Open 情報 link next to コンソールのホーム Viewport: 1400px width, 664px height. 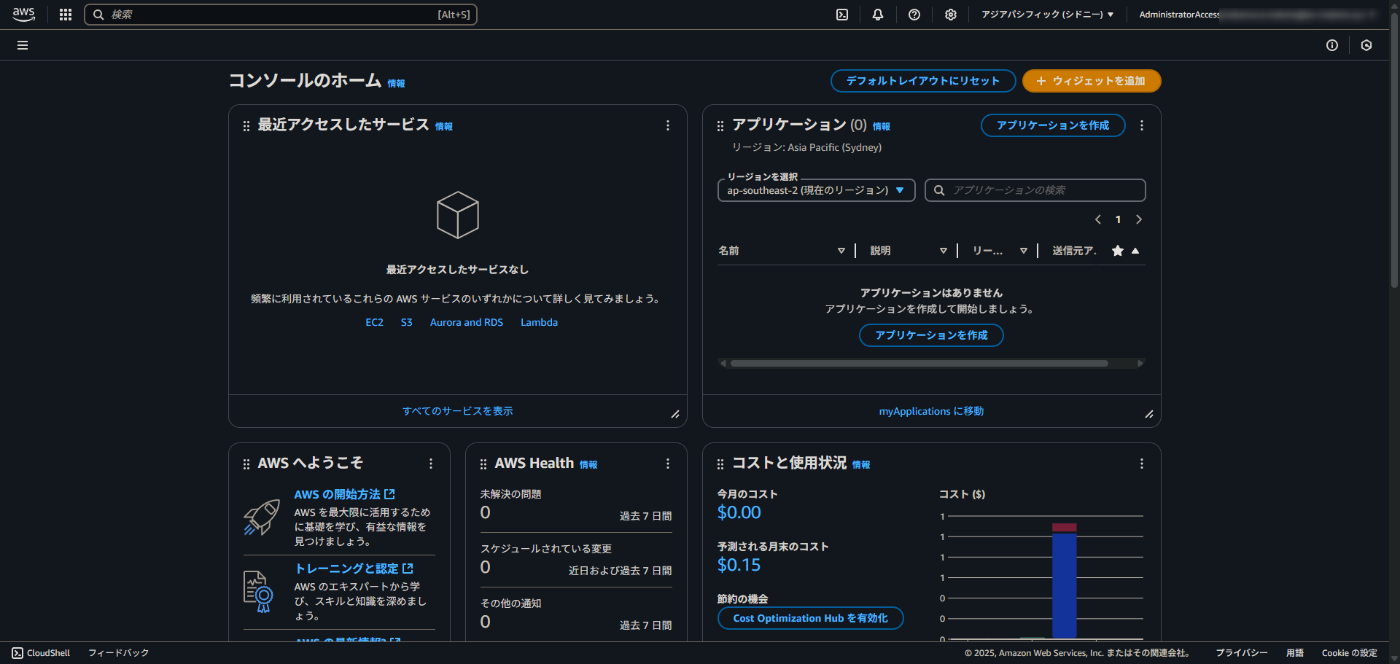tap(396, 83)
